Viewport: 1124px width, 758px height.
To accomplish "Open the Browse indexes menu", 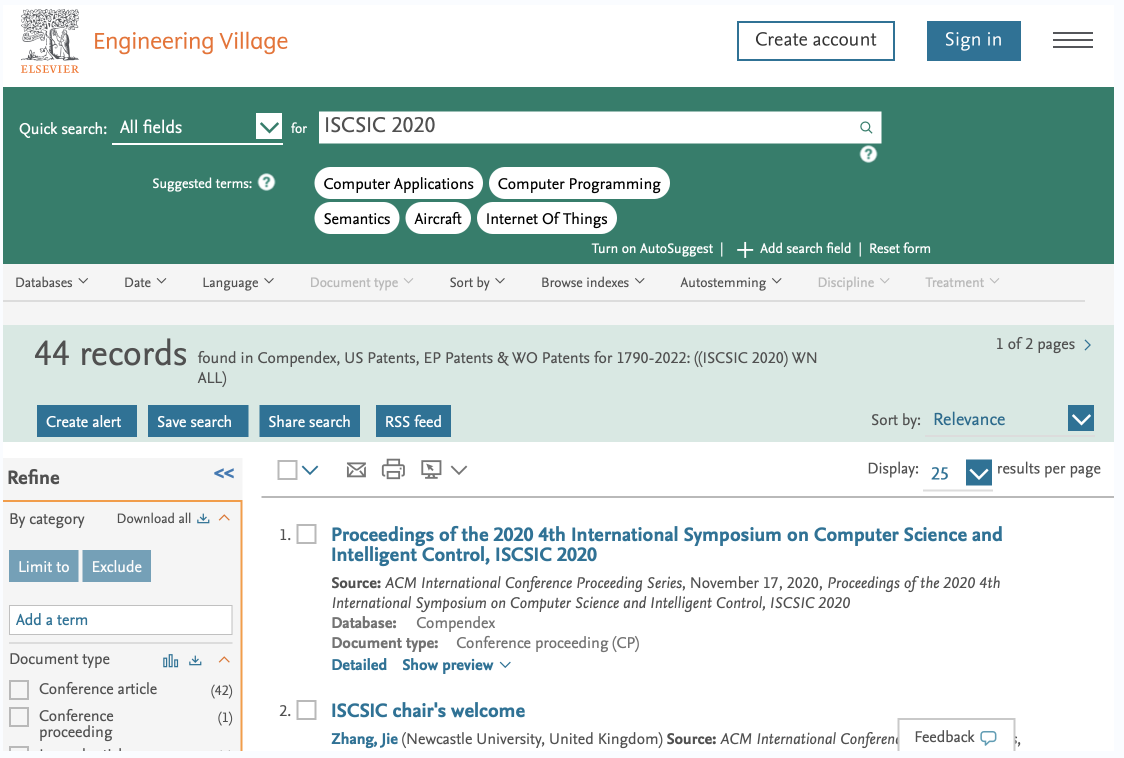I will tap(593, 282).
